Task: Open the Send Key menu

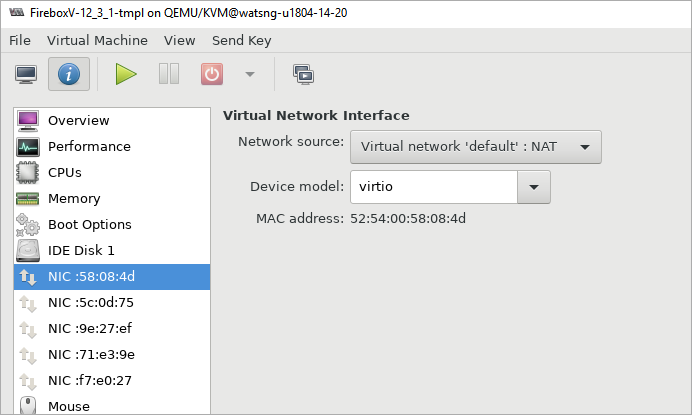Action: (x=241, y=41)
